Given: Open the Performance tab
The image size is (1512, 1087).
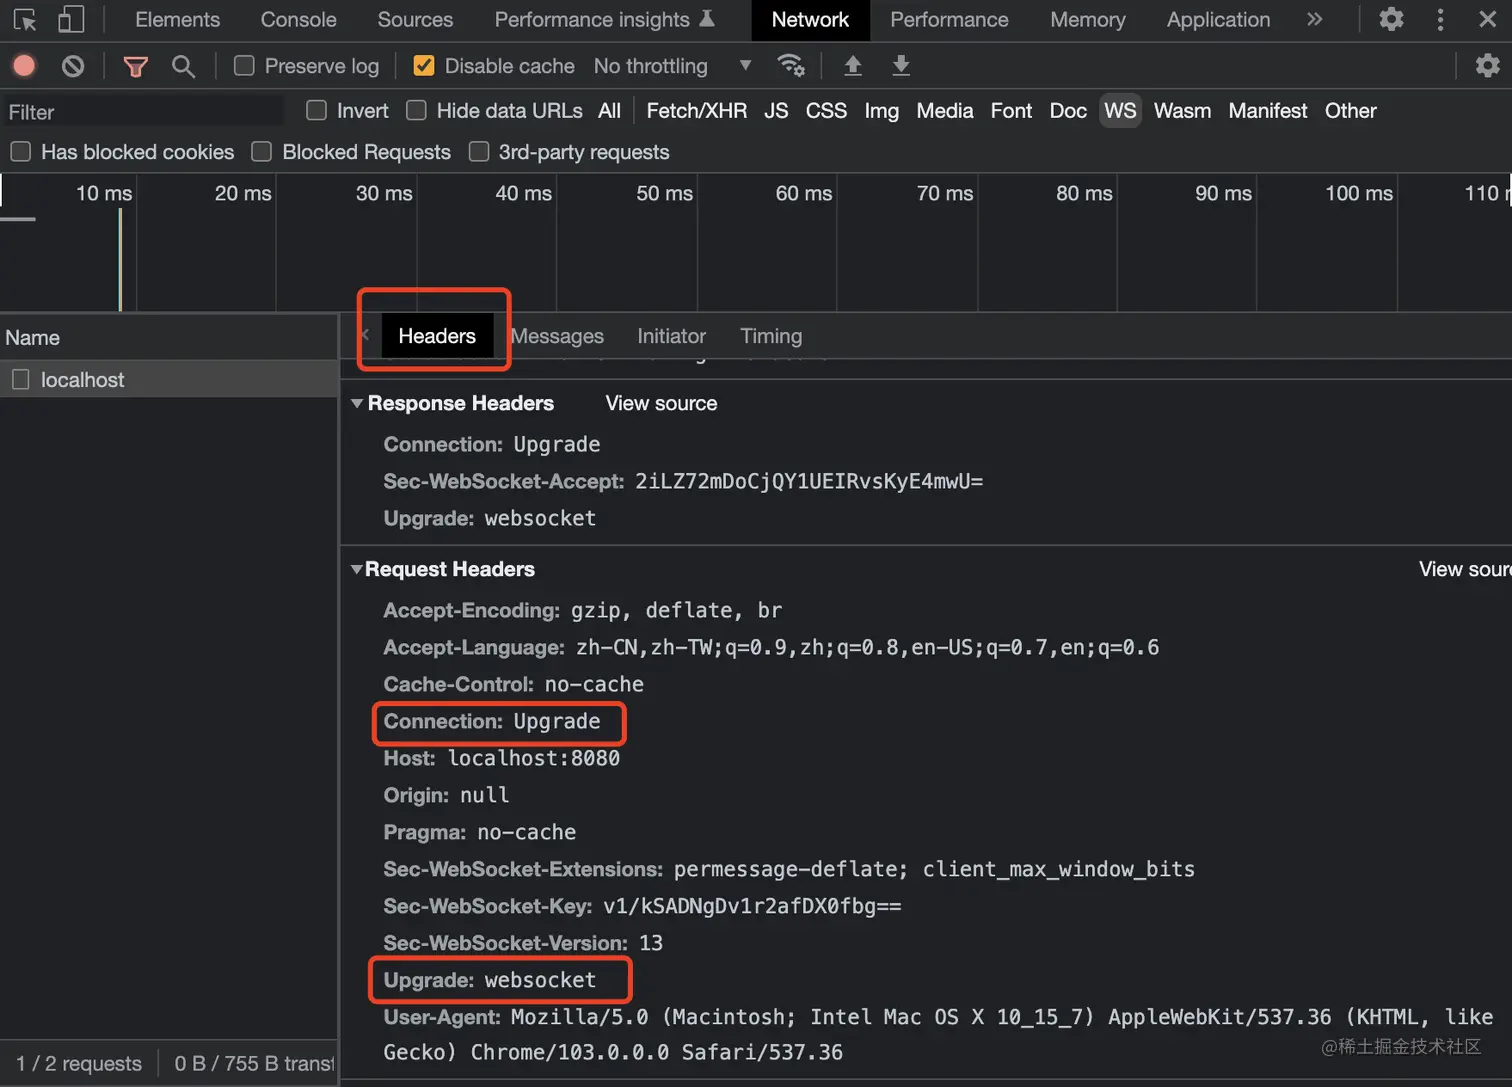Looking at the screenshot, I should click(949, 20).
